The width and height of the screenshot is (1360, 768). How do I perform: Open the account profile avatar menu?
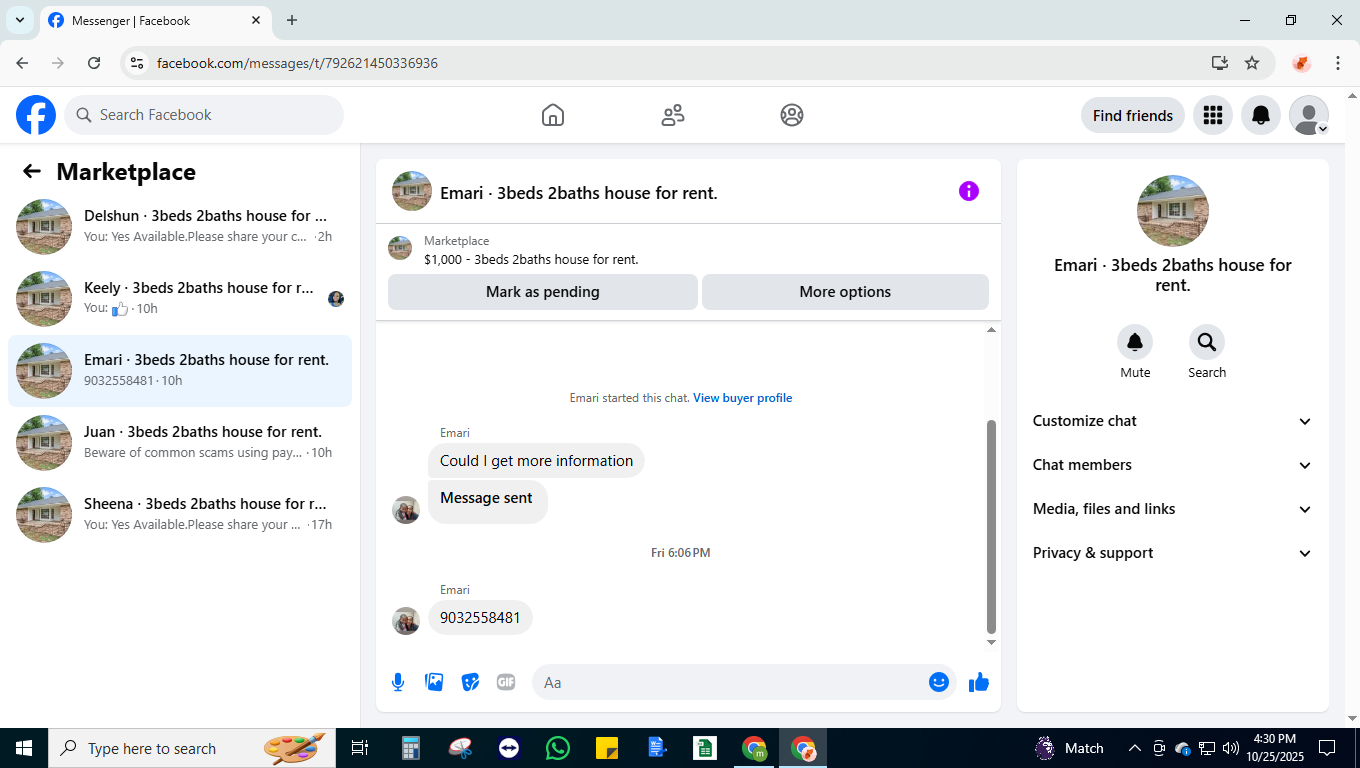point(1309,115)
